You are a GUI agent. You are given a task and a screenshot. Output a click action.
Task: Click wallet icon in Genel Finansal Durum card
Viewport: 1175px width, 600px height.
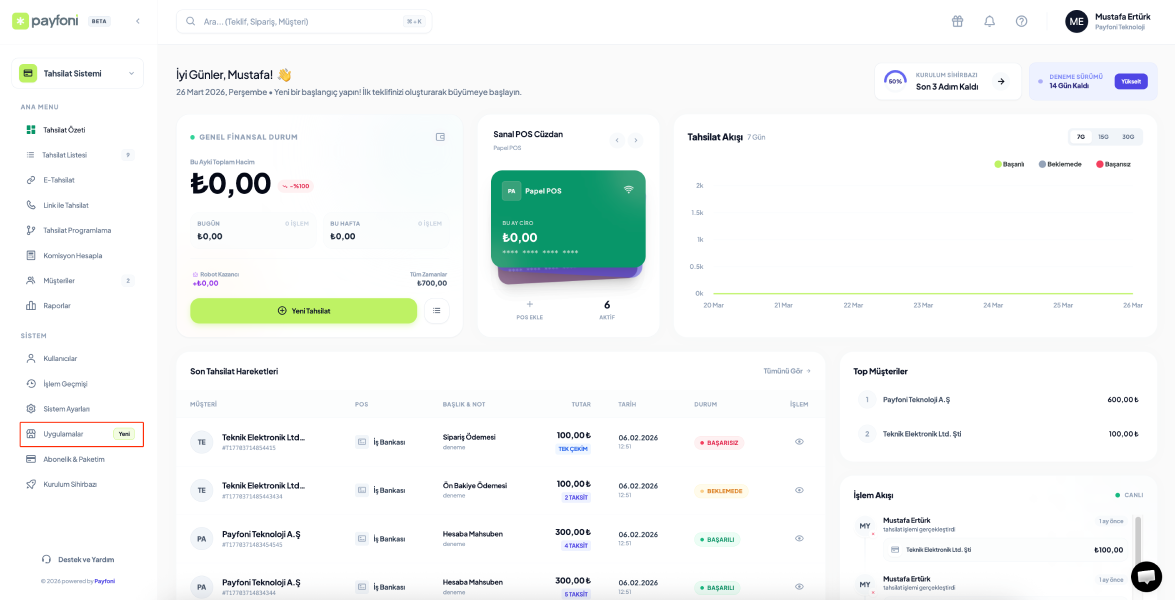(x=440, y=137)
